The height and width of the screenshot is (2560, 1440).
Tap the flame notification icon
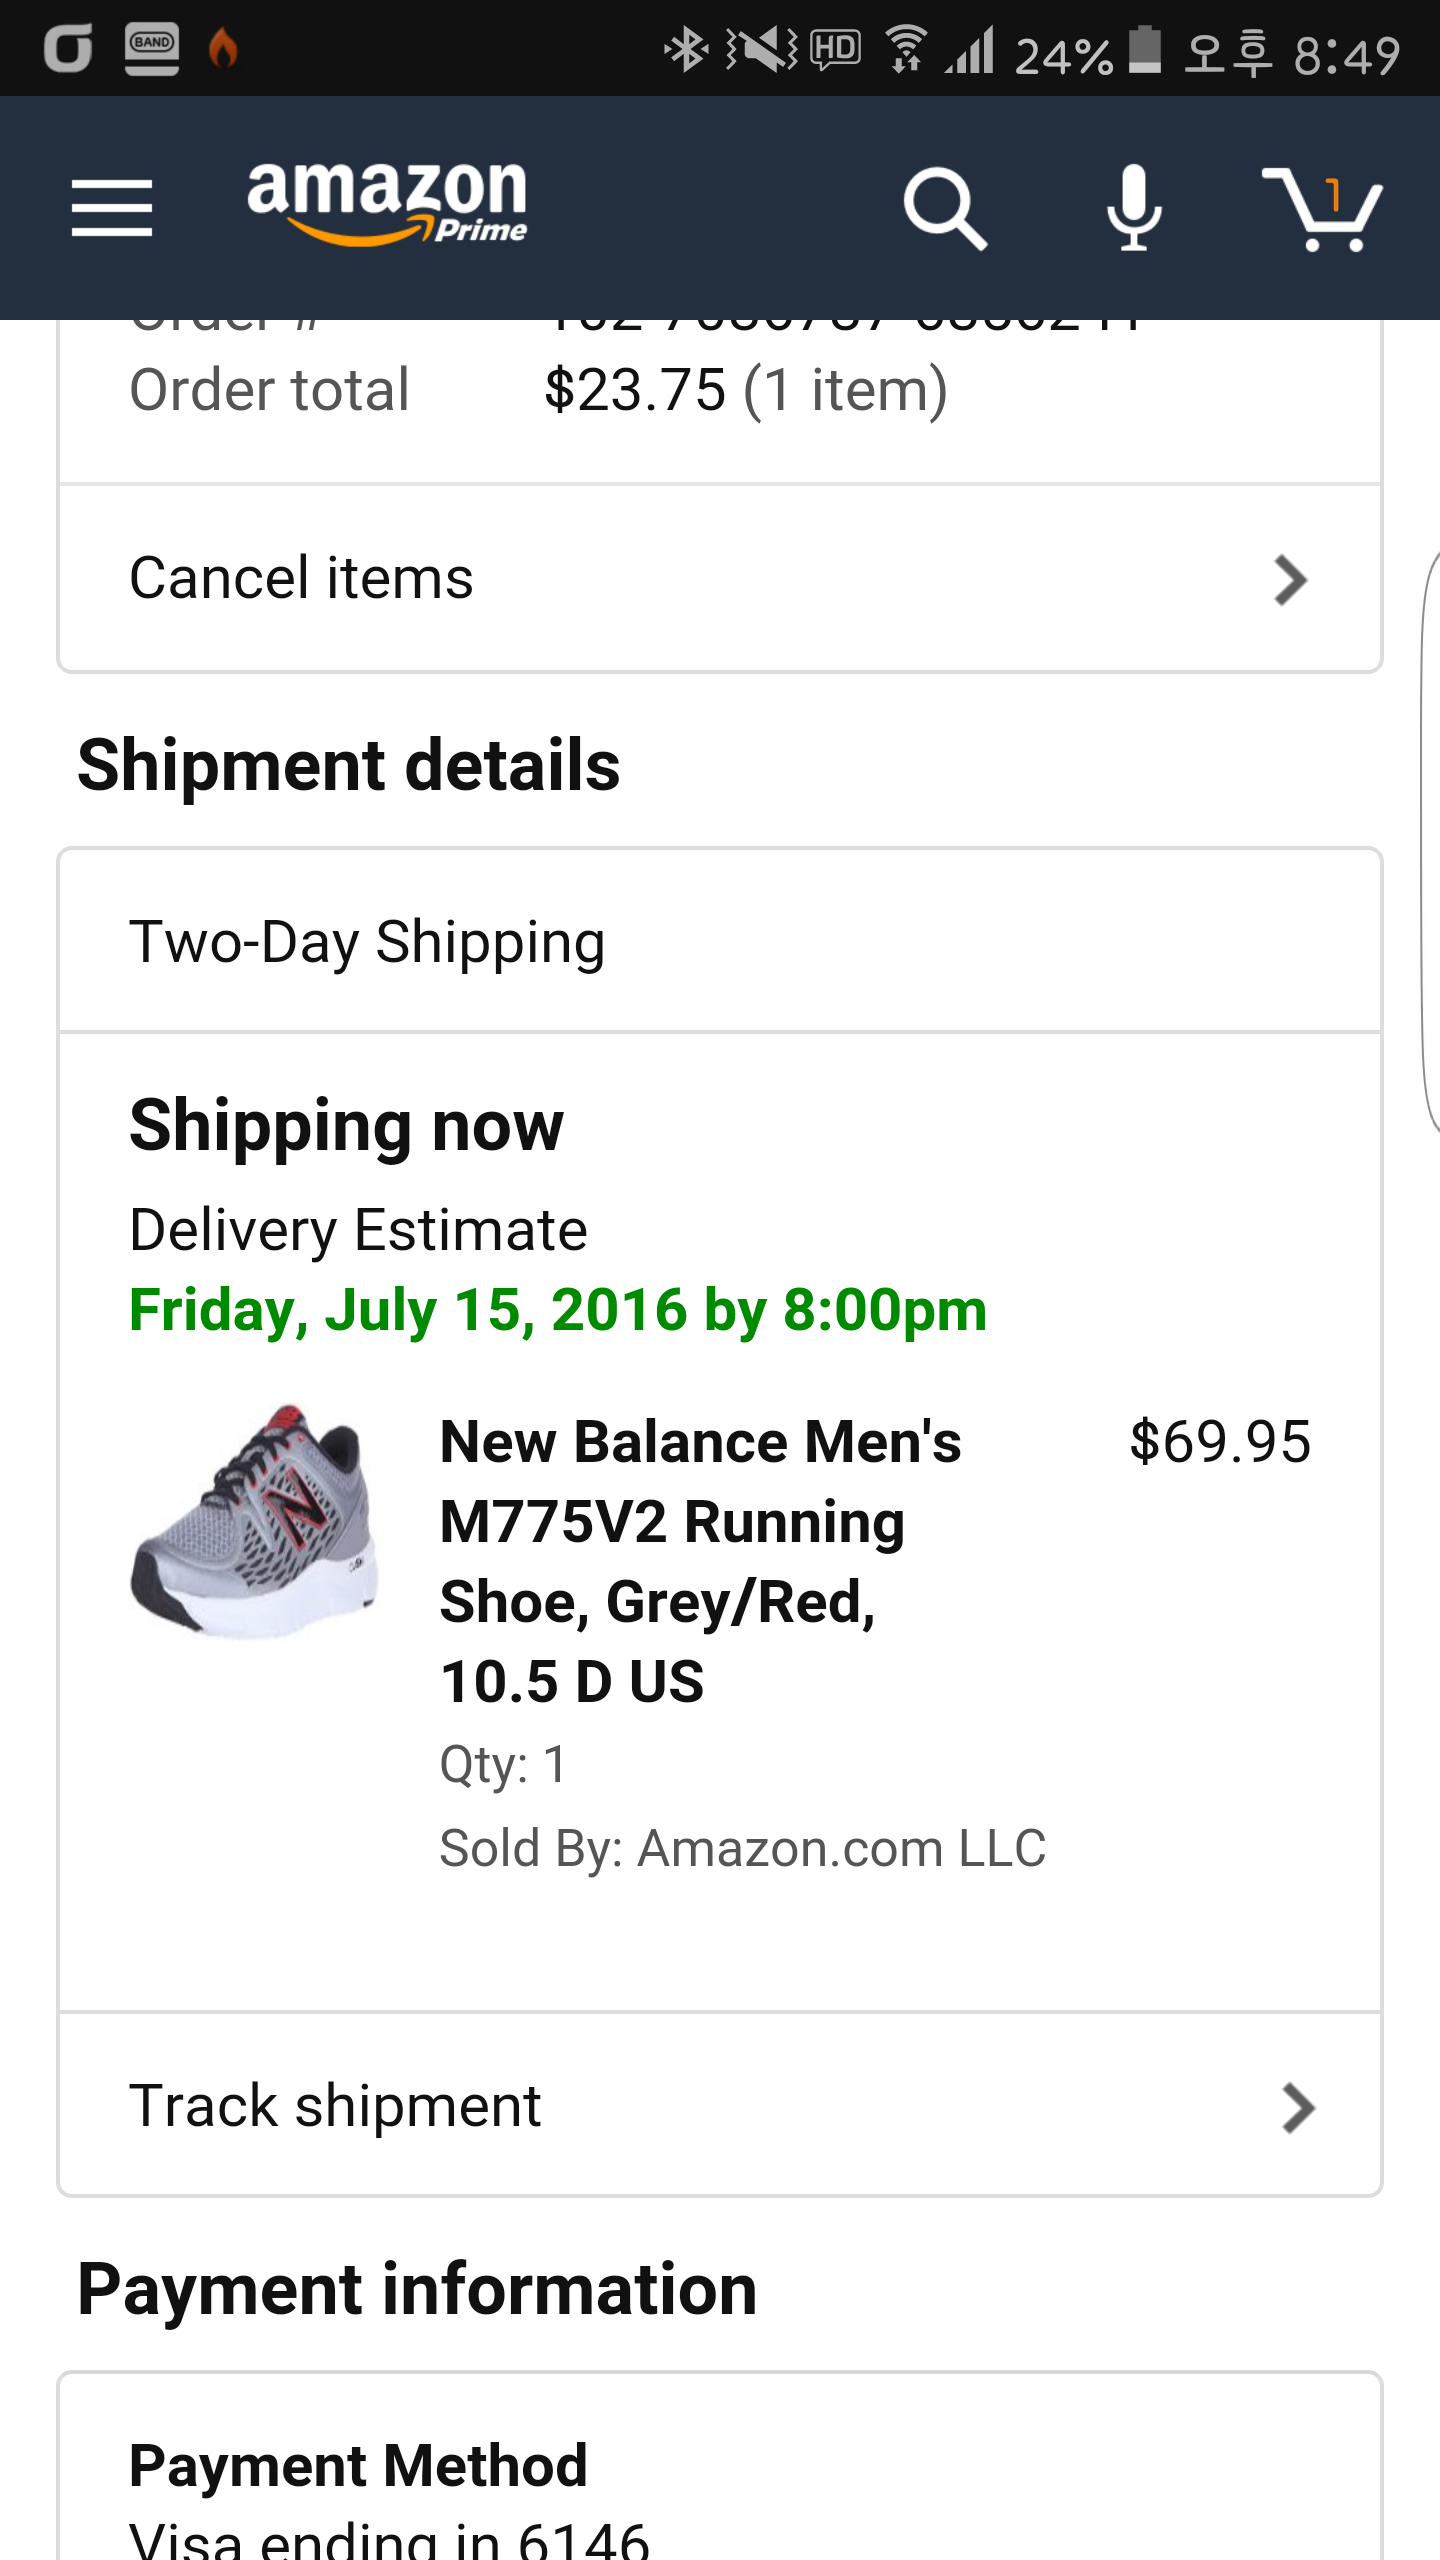(x=223, y=48)
